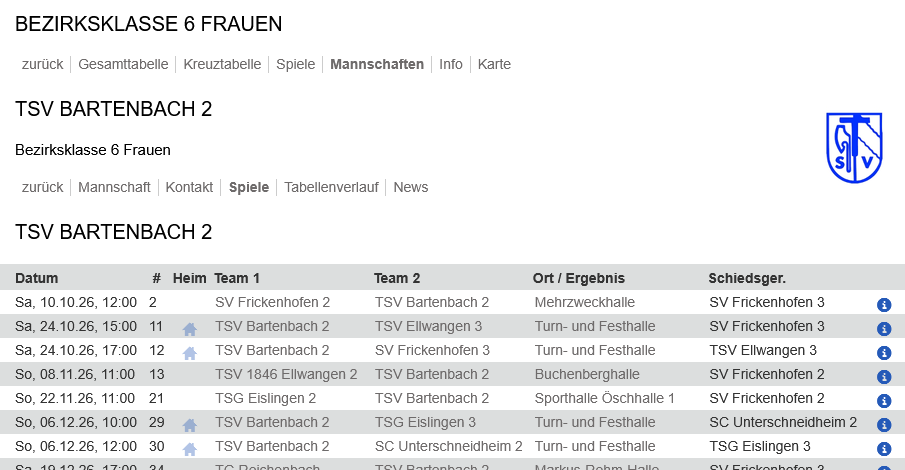Open info icon for match number 2
Image resolution: width=905 pixels, height=470 pixels.
coord(884,305)
